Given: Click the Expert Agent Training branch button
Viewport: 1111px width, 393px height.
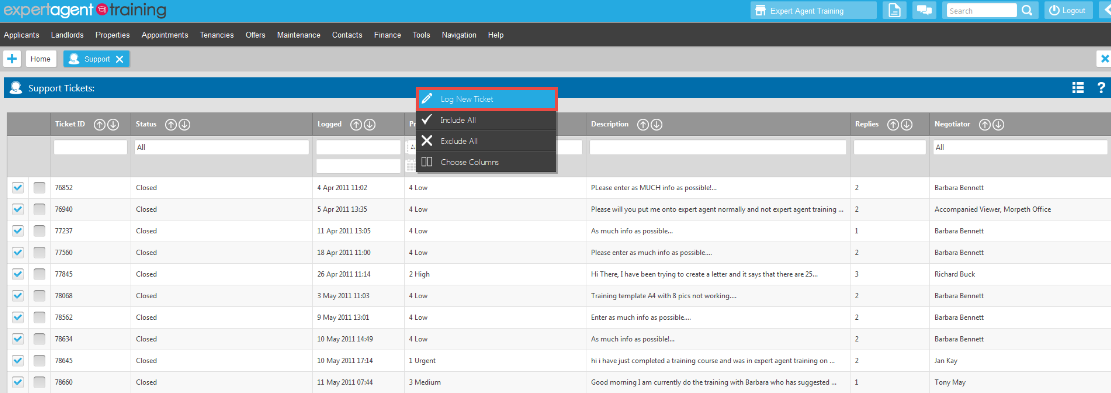Looking at the screenshot, I should pyautogui.click(x=813, y=11).
